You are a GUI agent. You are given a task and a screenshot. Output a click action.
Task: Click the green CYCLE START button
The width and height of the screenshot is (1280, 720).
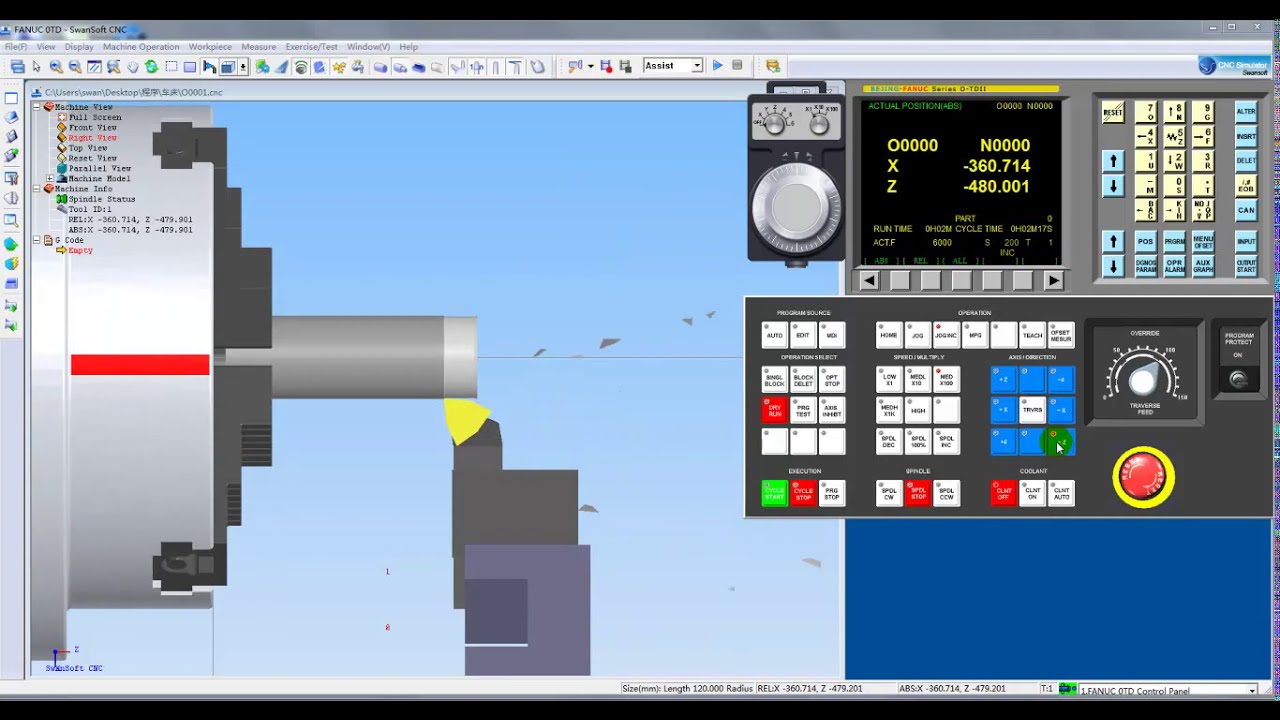point(774,493)
